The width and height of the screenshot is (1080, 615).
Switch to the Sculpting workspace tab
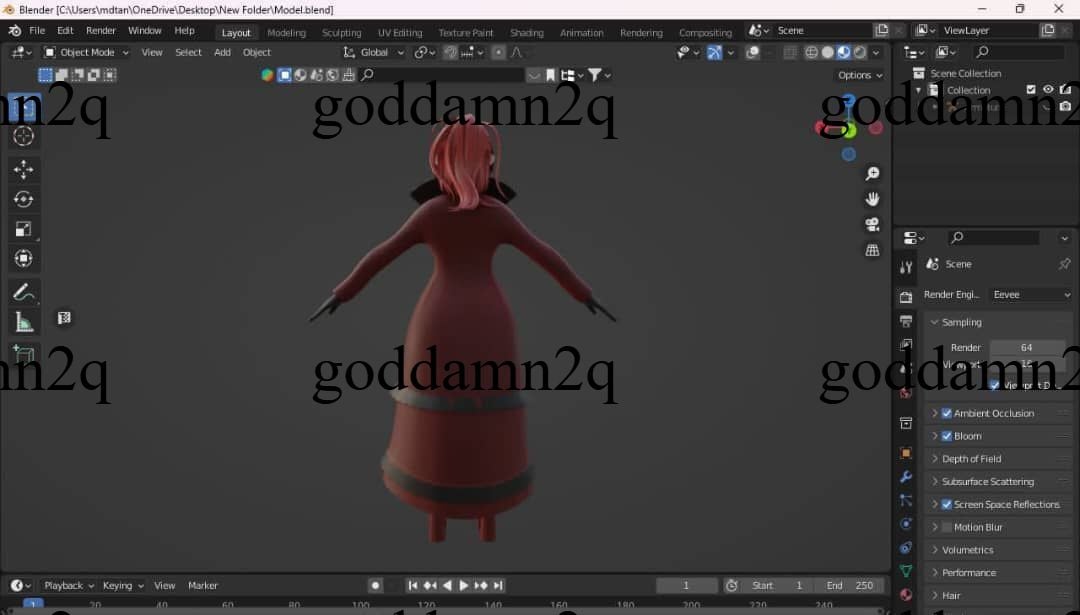[x=341, y=32]
